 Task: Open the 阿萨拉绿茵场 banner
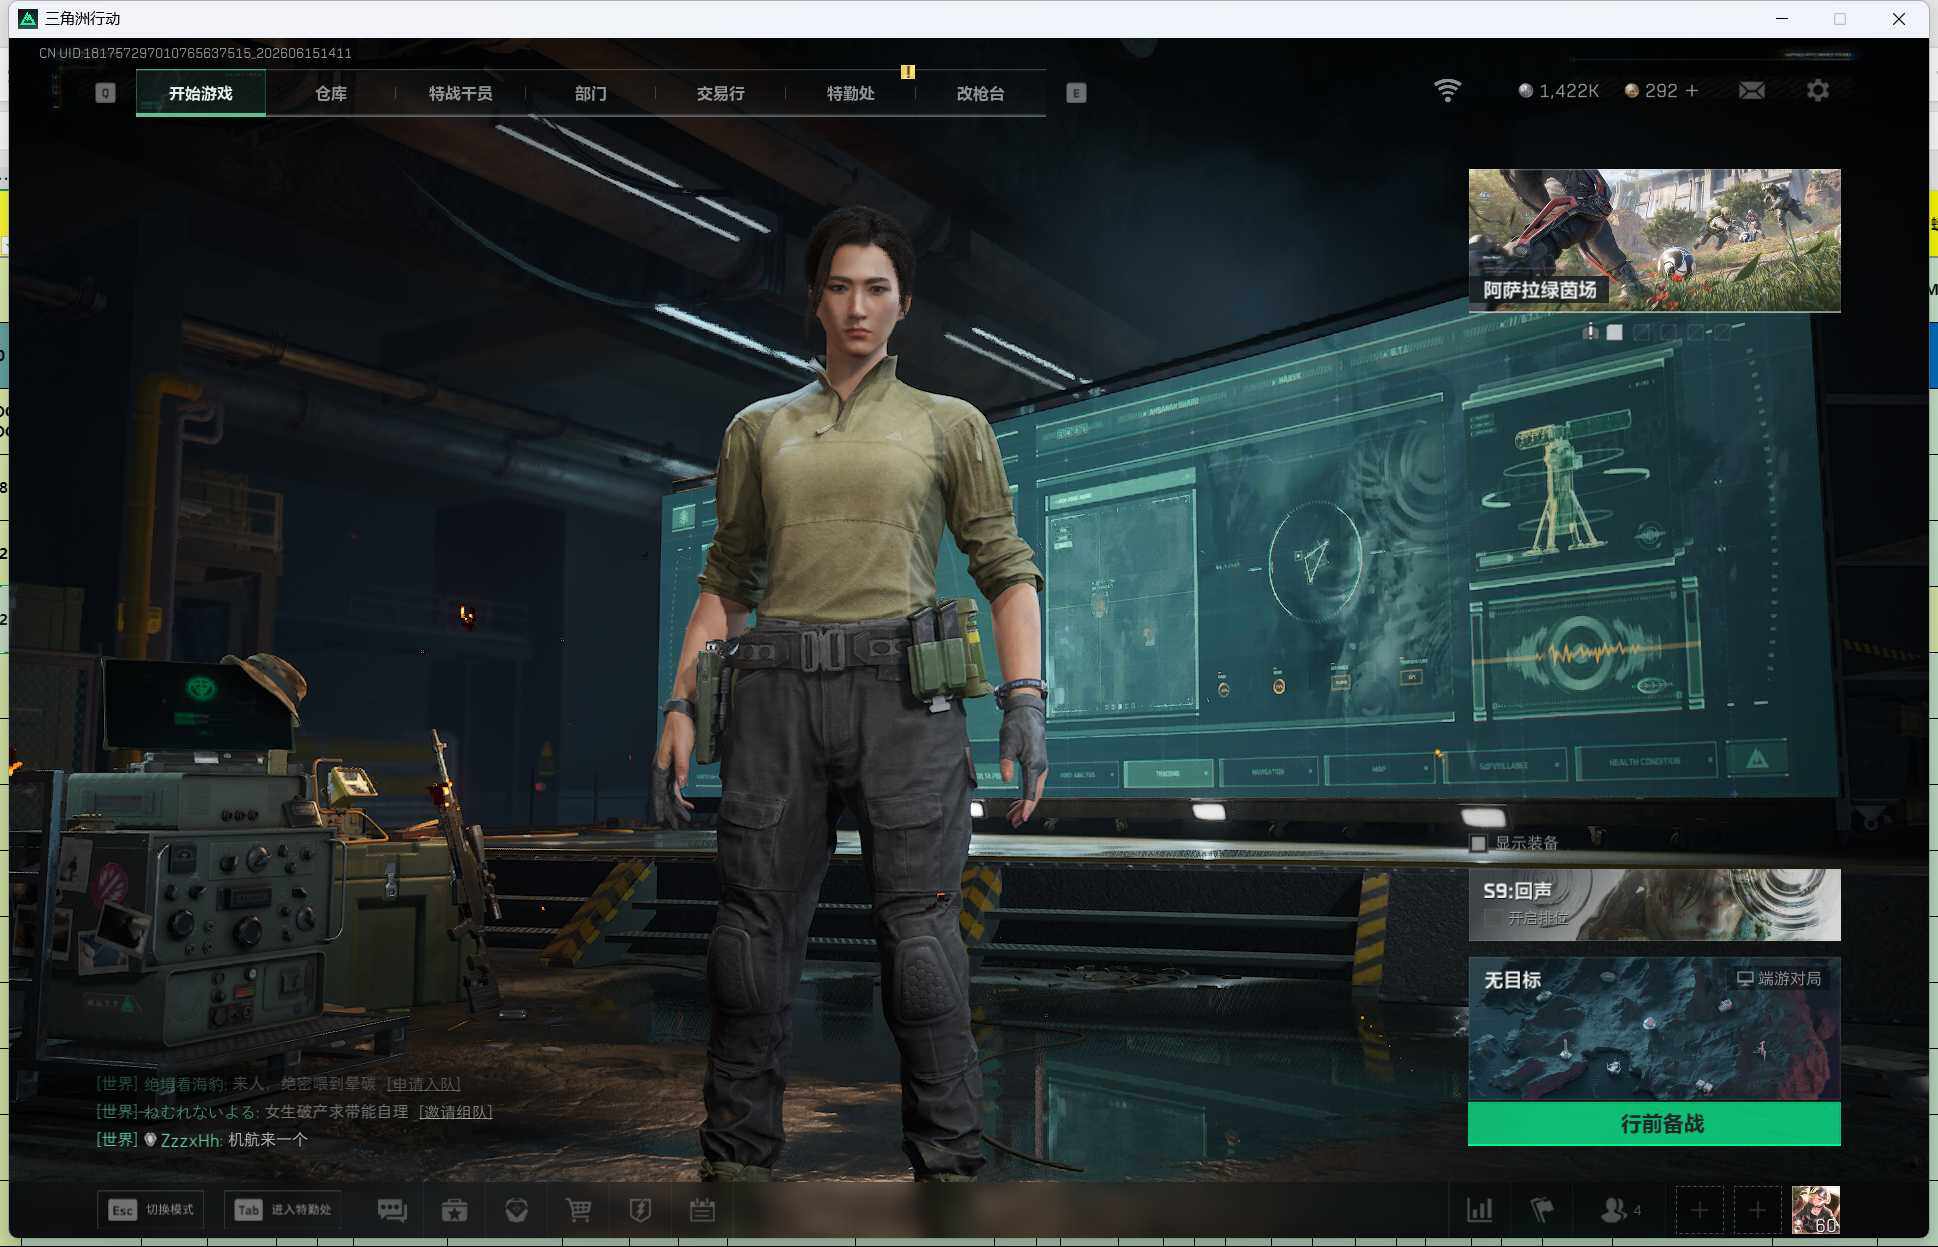coord(1654,240)
